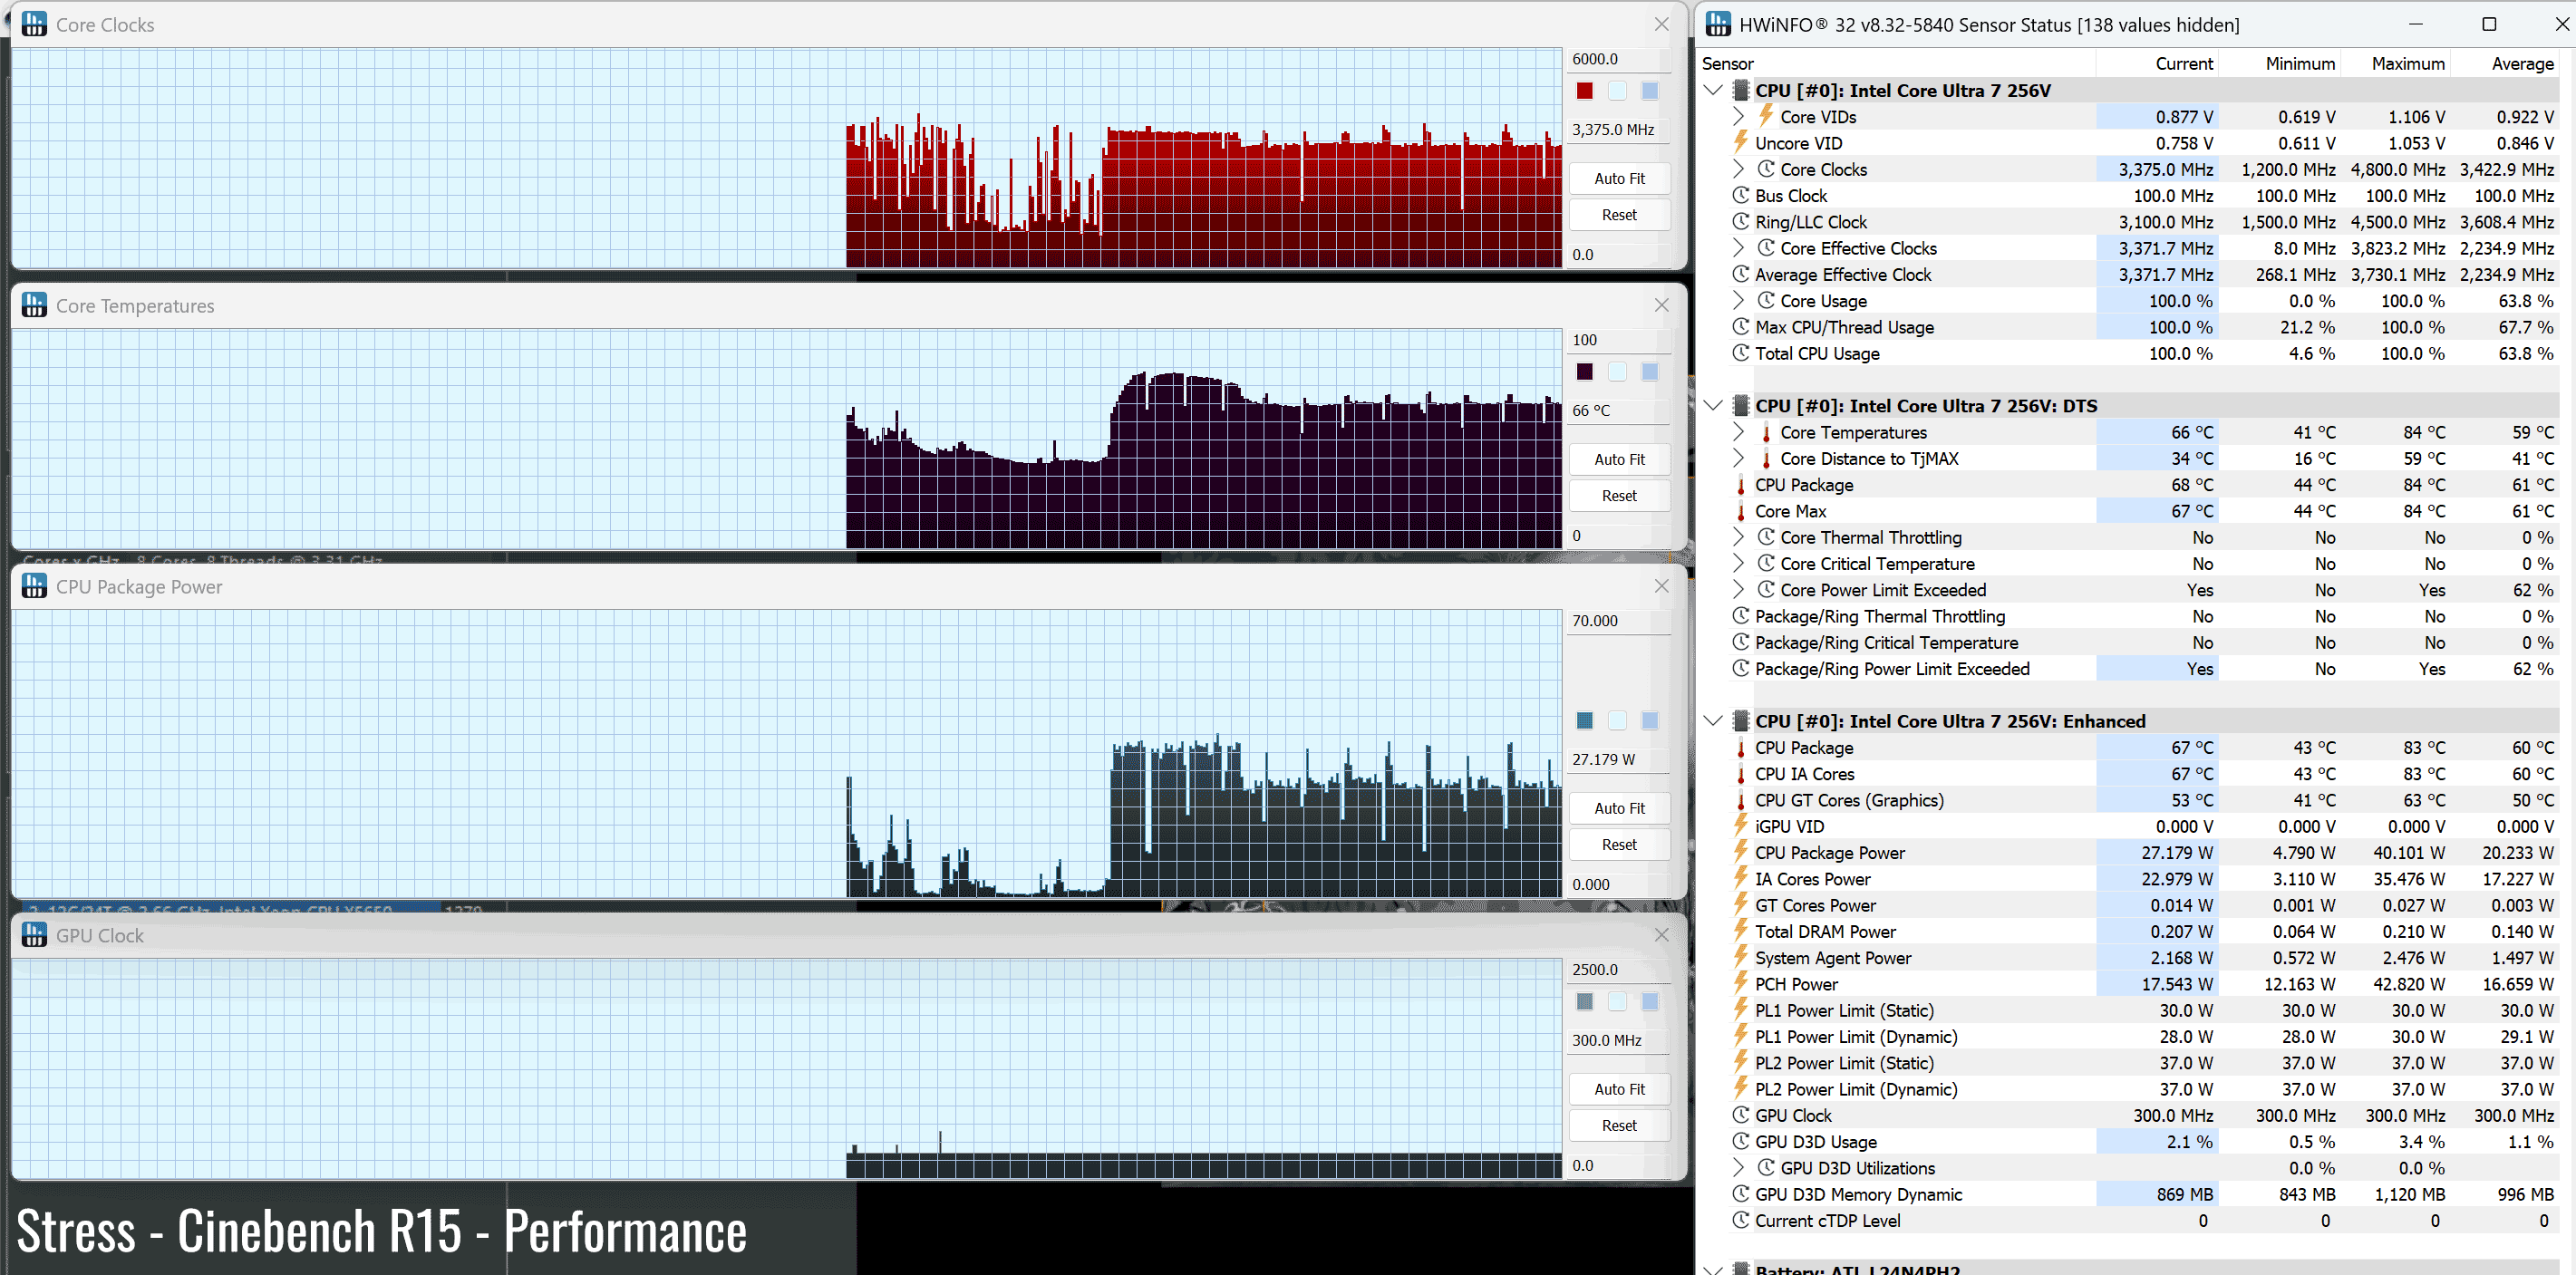This screenshot has height=1275, width=2576.
Task: Collapse the CPU Enhanced sensor group
Action: pyautogui.click(x=1713, y=720)
